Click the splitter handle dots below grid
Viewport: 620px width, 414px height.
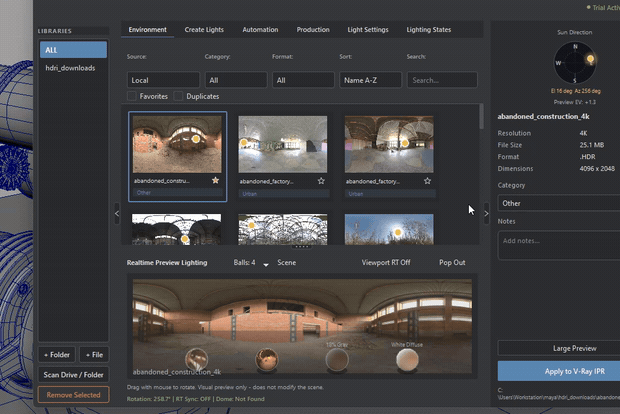coord(302,247)
